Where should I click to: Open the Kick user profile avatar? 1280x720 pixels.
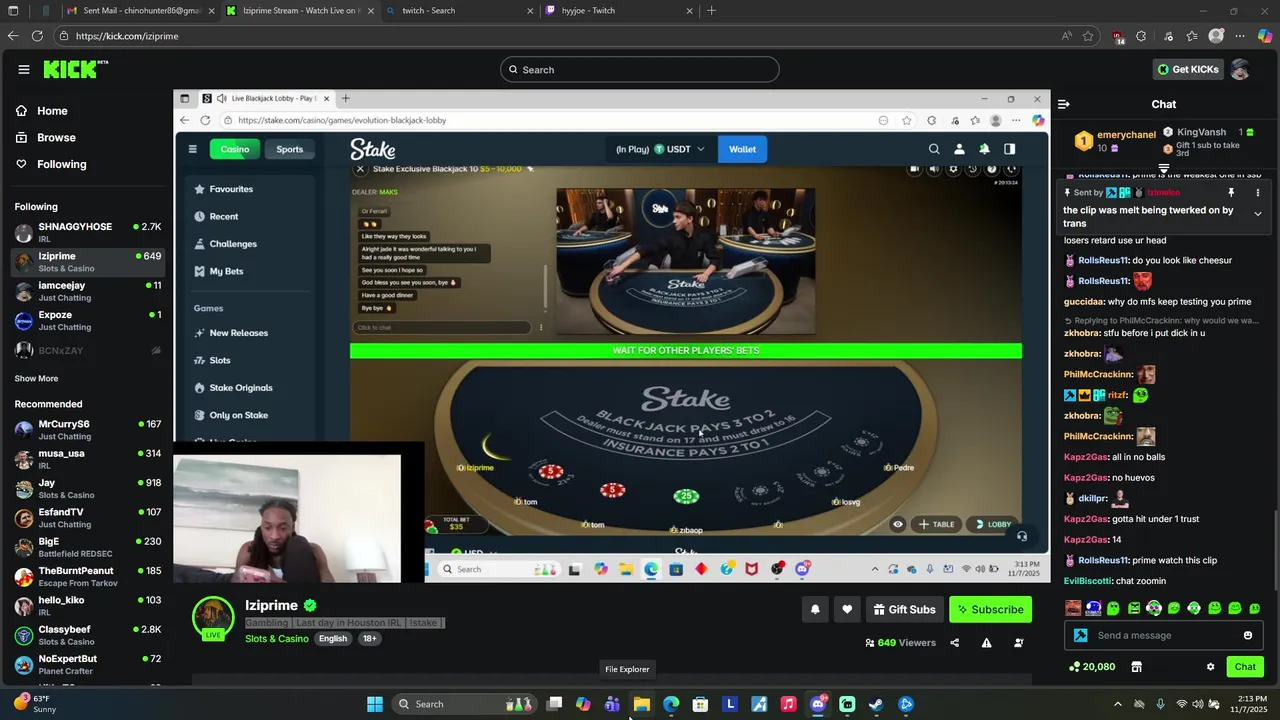1240,69
